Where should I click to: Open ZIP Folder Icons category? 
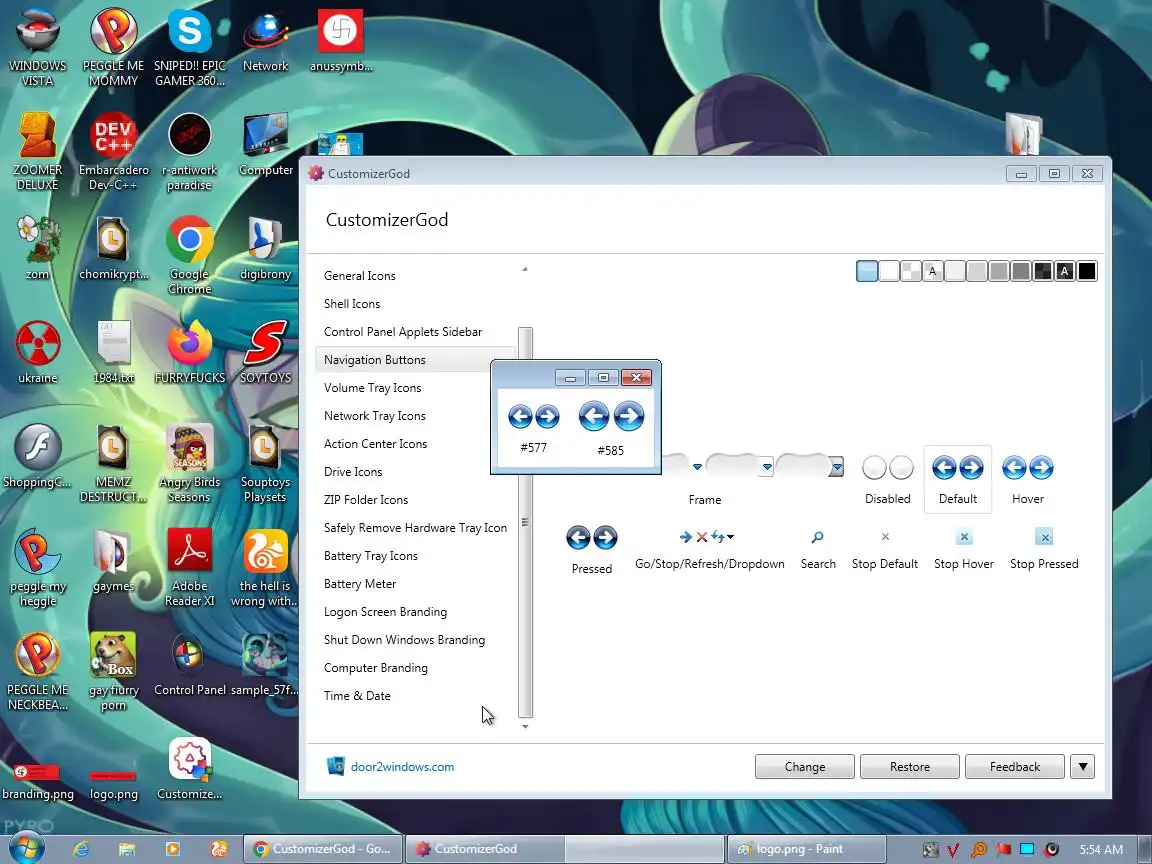coord(415,500)
